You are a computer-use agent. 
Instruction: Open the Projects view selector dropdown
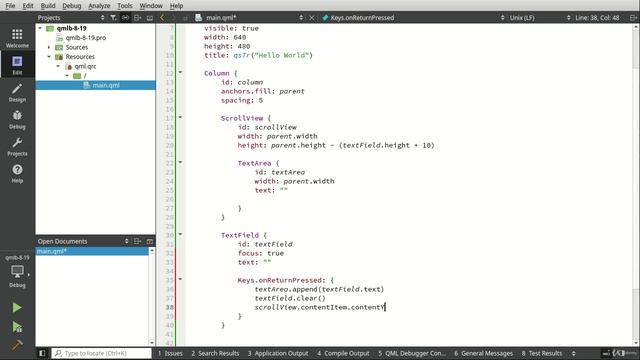click(71, 18)
